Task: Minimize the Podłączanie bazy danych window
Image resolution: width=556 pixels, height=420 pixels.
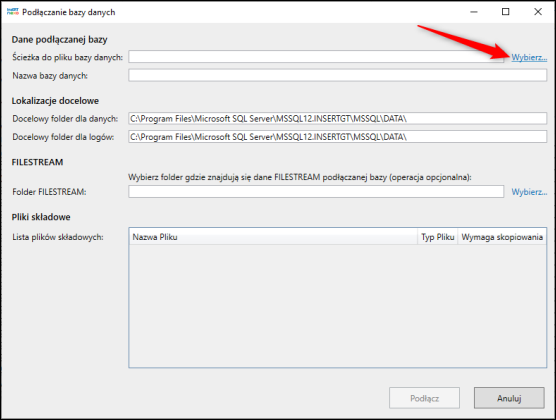Action: (474, 12)
